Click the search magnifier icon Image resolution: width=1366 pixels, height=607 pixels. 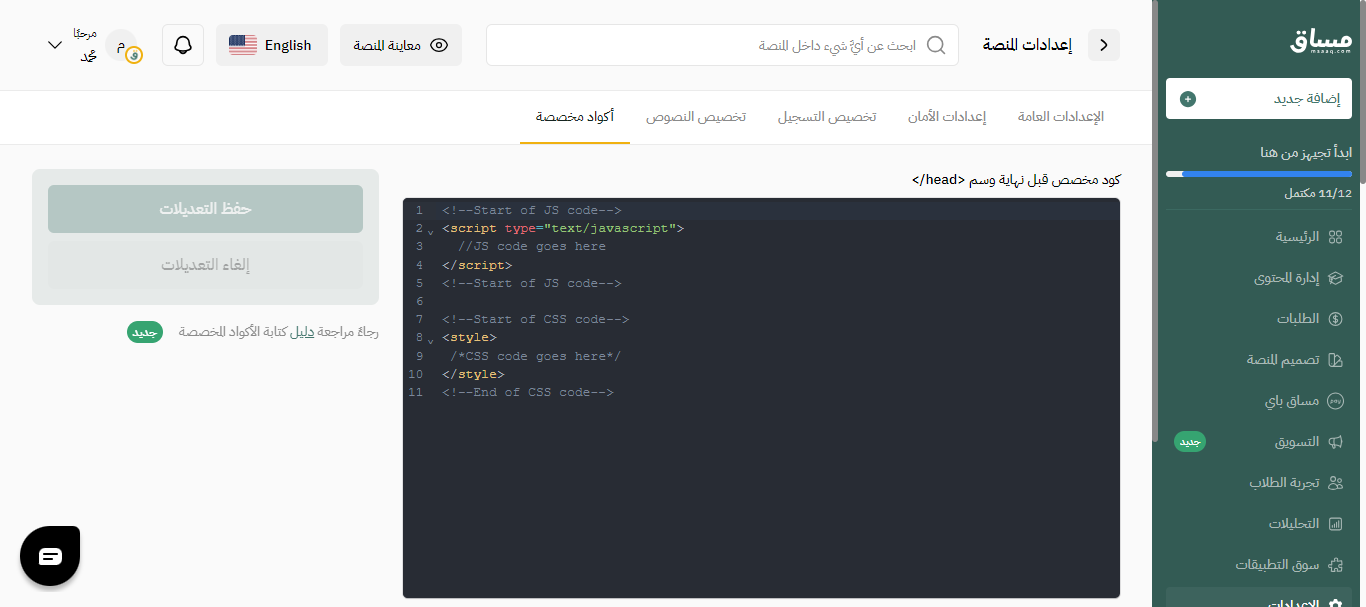(x=936, y=45)
